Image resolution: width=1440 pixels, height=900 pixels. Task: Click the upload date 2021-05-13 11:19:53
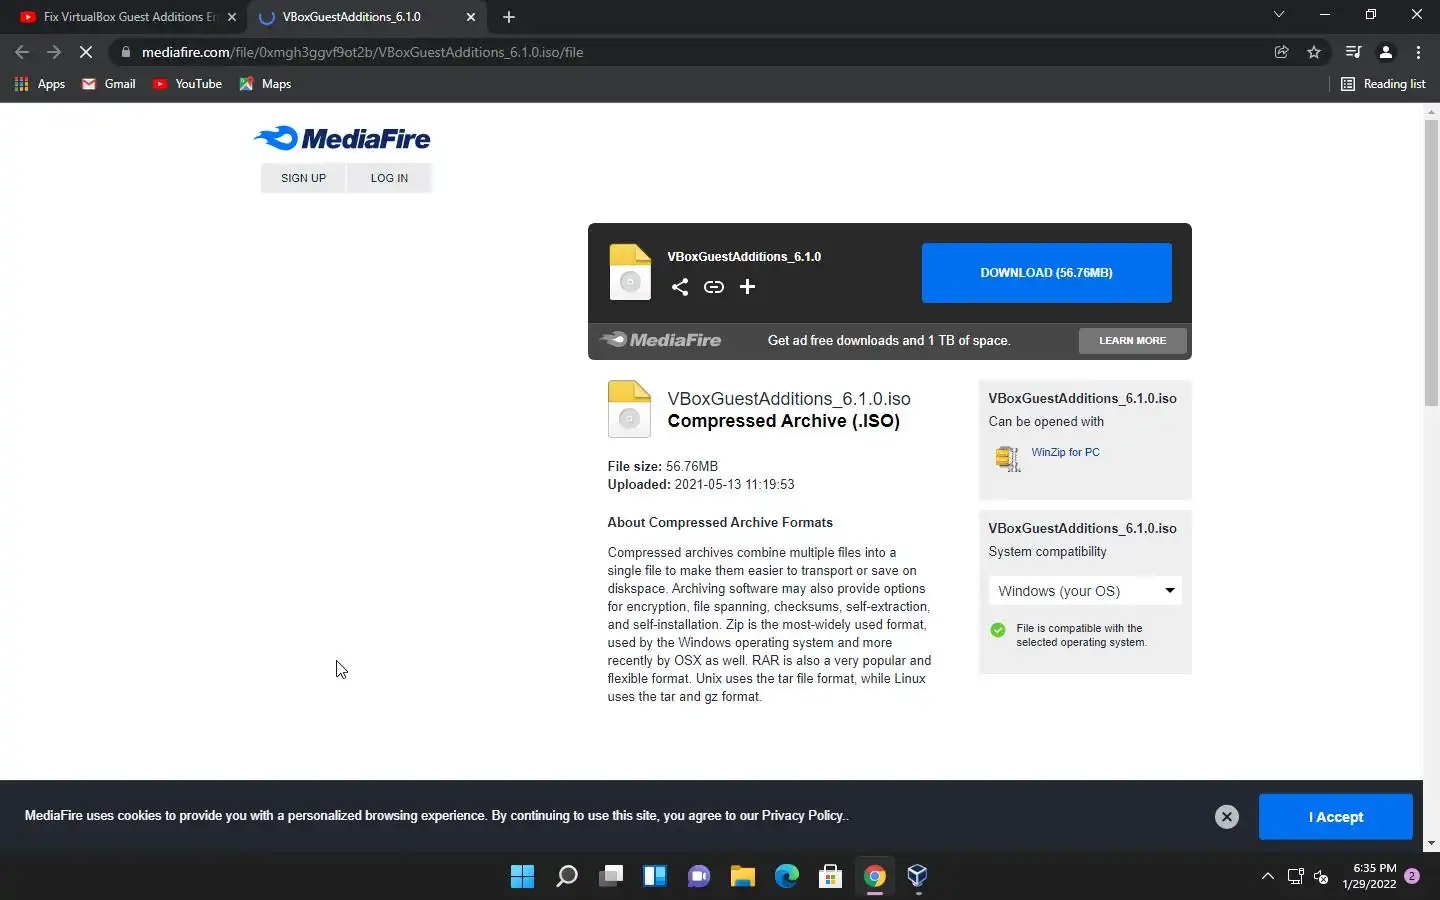tap(735, 485)
